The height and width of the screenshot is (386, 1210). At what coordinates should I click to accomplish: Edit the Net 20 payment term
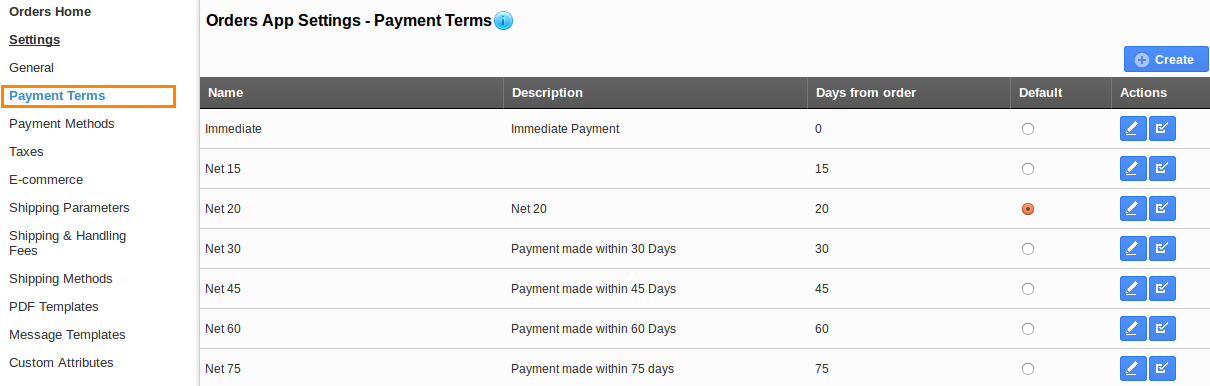[x=1133, y=209]
